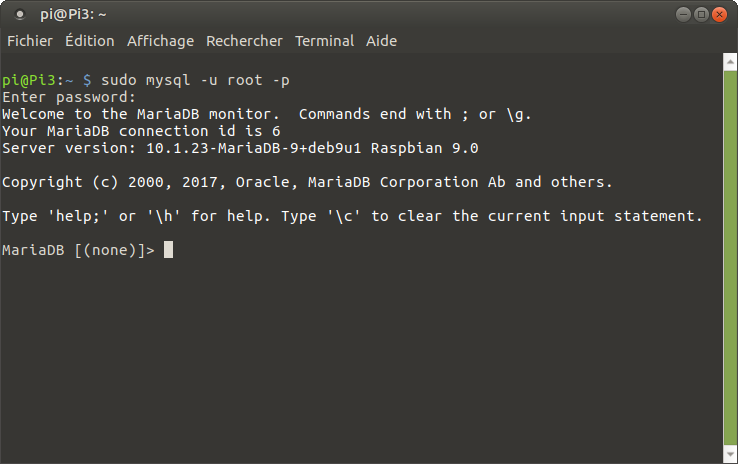This screenshot has height=464, width=738.
Task: Click the 'MariaDB [(none)]>' prompt text
Action: tap(79, 250)
